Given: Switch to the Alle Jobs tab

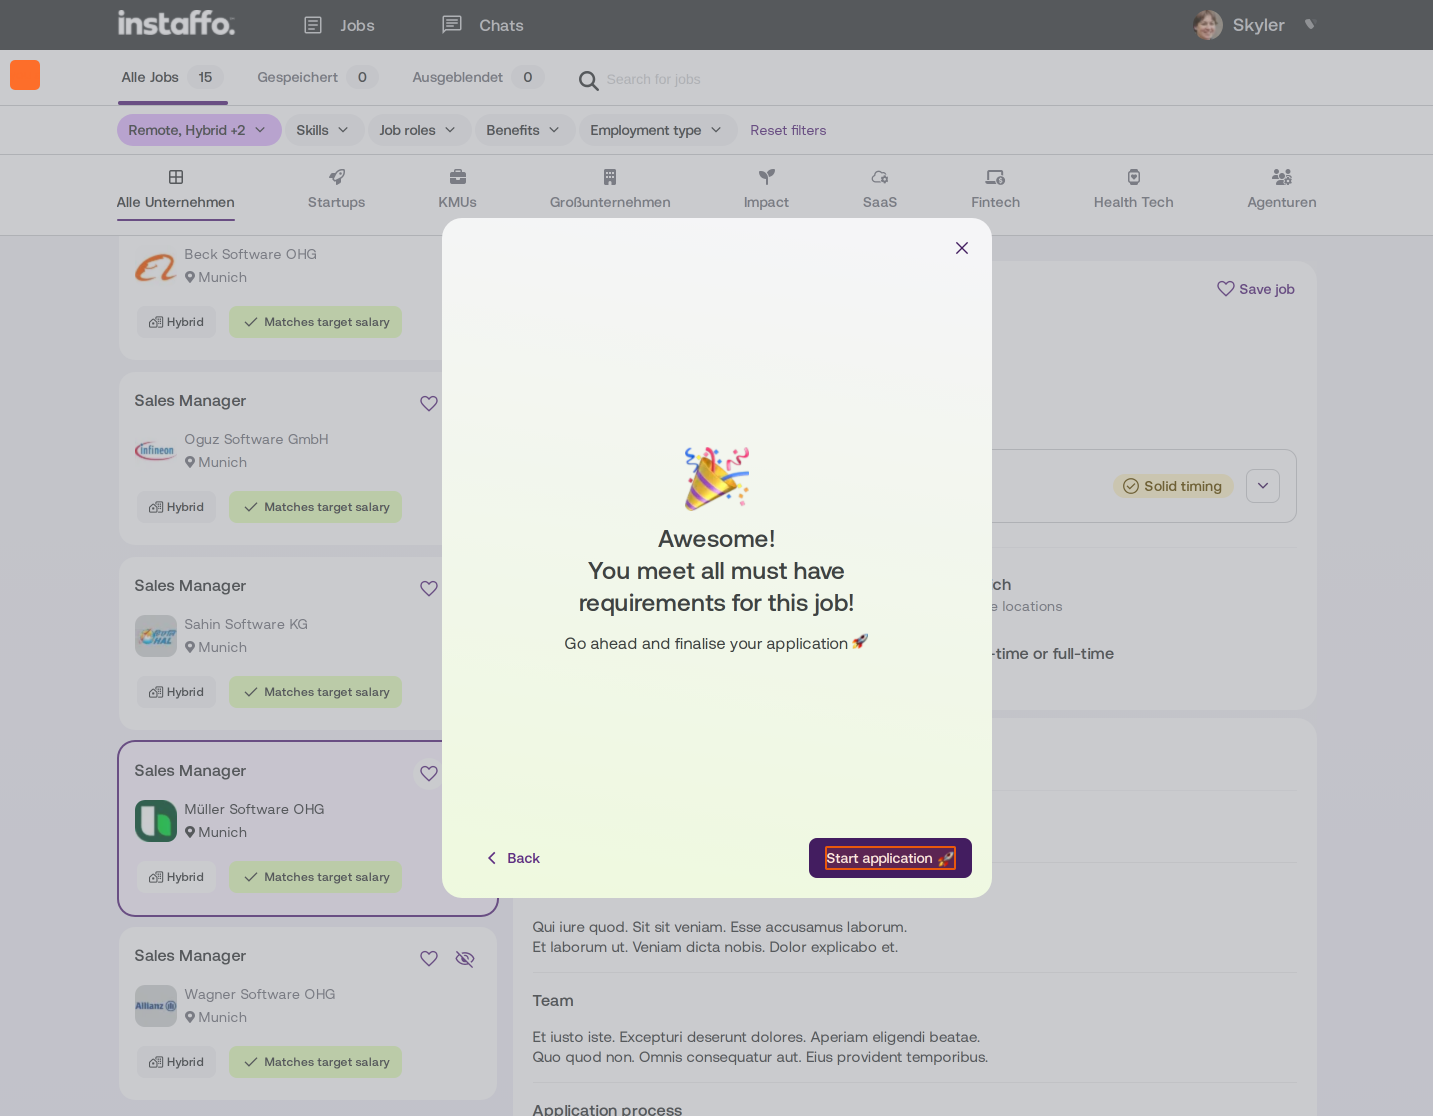Looking at the screenshot, I should 172,78.
